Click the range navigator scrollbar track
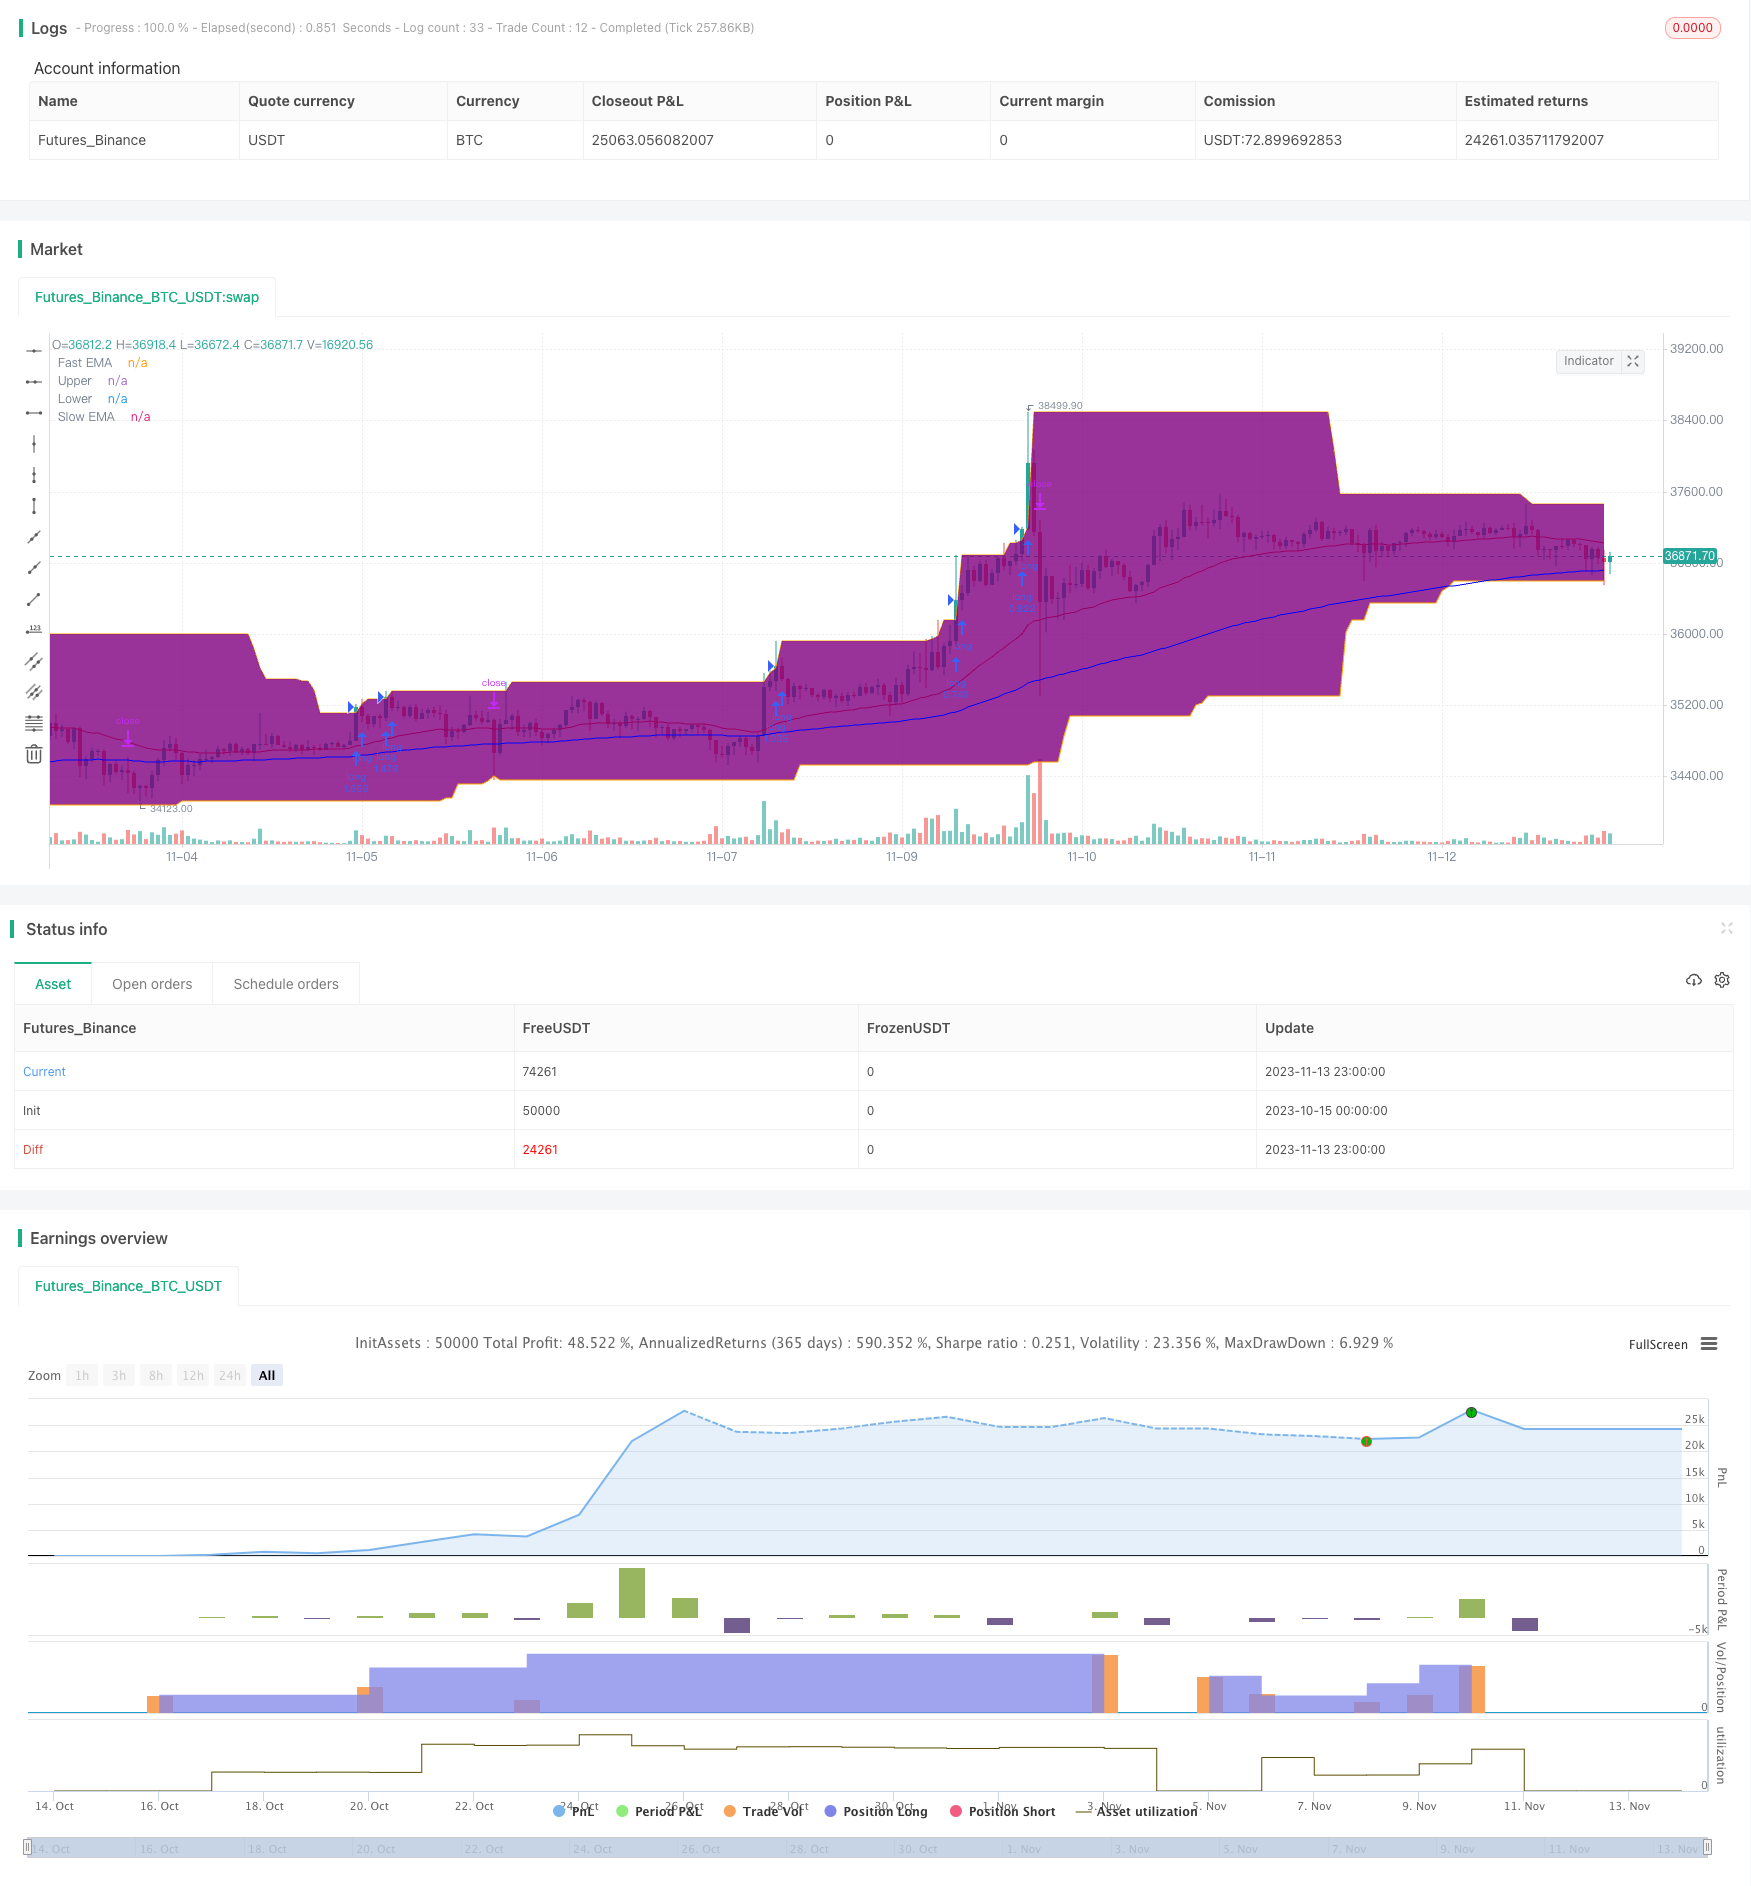 (x=868, y=1847)
